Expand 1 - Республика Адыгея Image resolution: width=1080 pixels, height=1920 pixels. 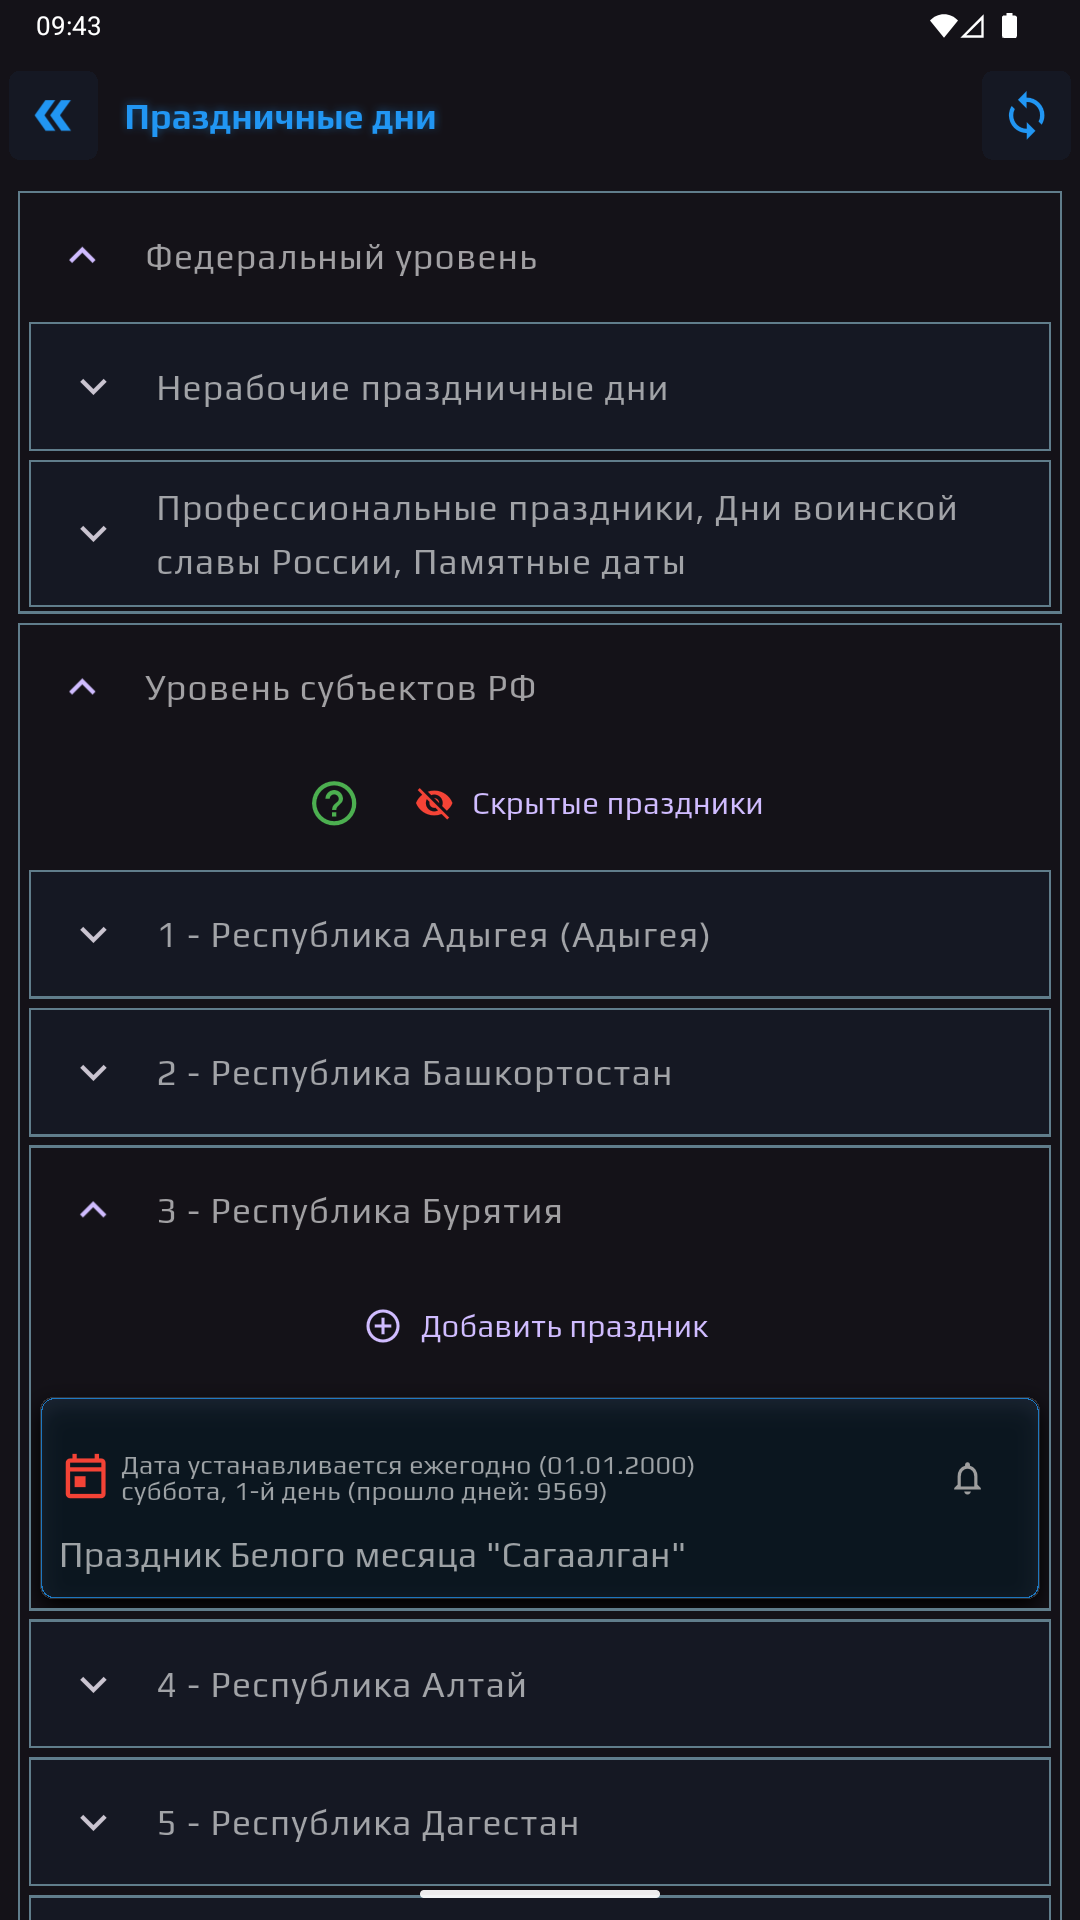[540, 934]
